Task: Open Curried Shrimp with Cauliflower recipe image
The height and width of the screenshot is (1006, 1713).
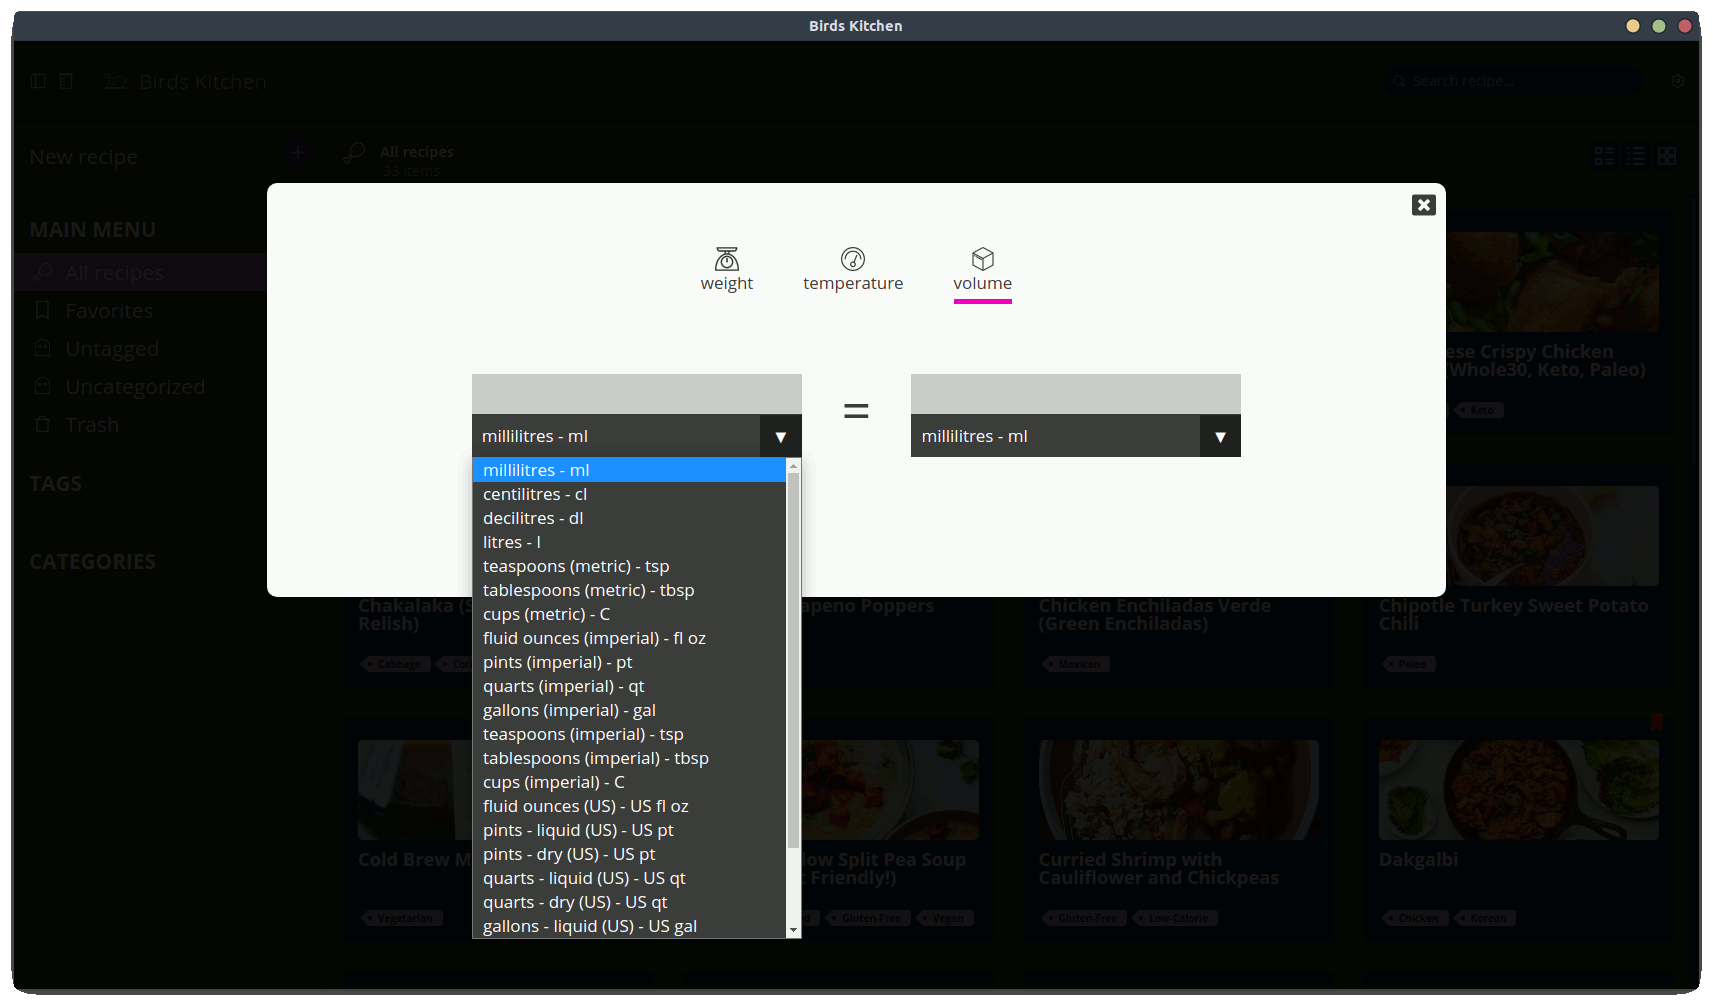Action: [1178, 789]
